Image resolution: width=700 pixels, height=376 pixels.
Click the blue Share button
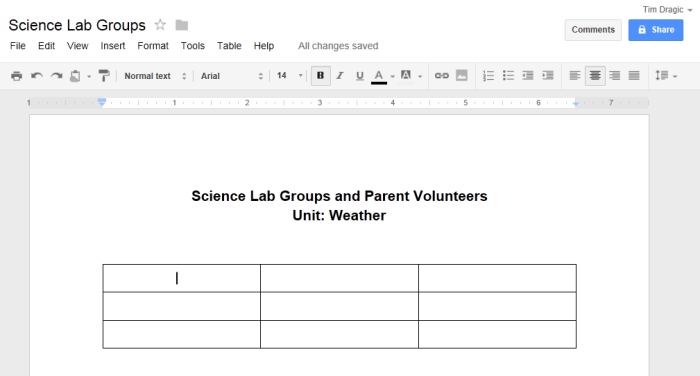pyautogui.click(x=656, y=30)
